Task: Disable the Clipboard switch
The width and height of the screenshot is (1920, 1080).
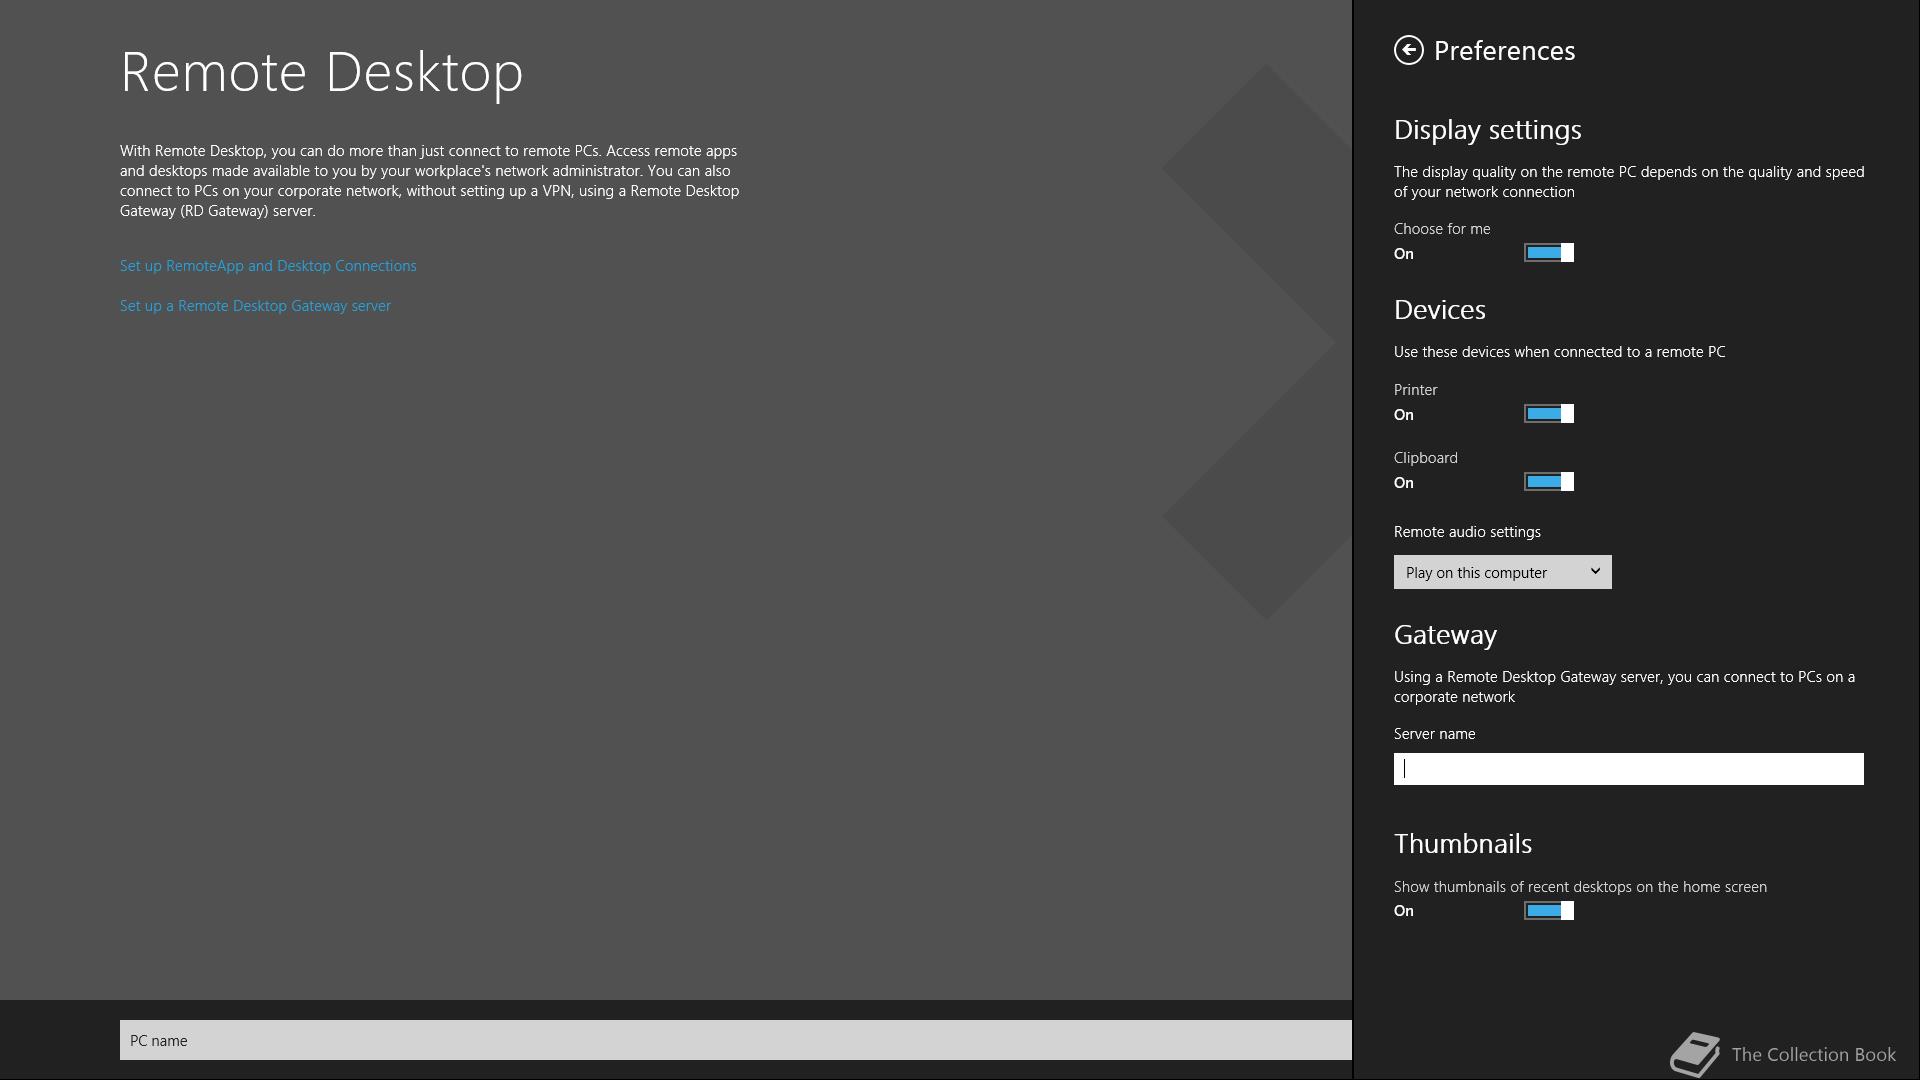Action: [x=1549, y=482]
